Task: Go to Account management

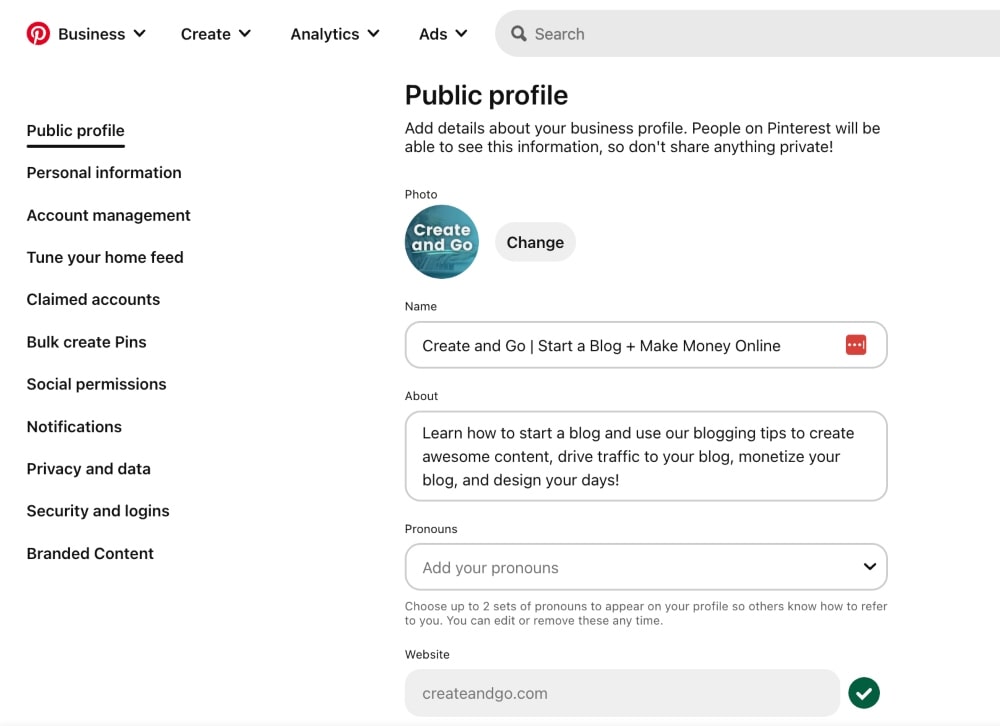Action: click(x=108, y=215)
